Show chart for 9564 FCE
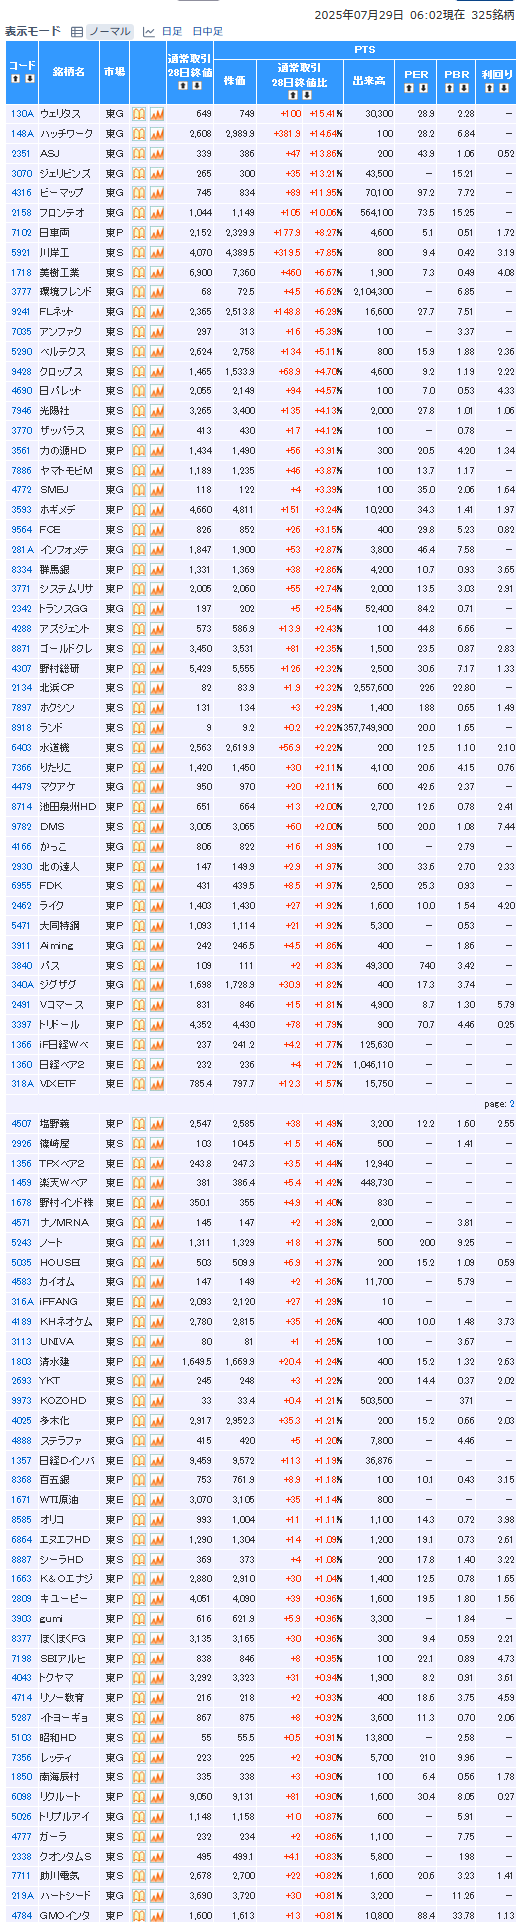Screen dimensions: 528x1922 157,530
